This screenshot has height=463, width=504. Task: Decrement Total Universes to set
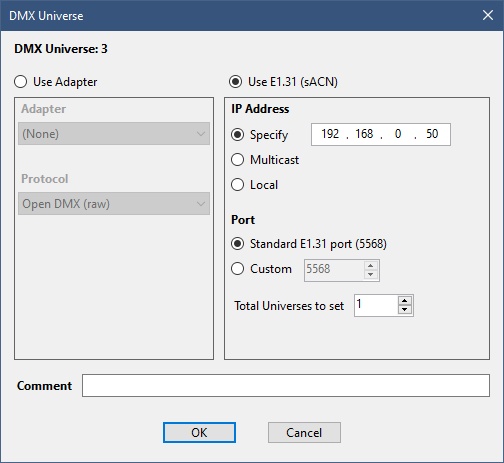point(405,310)
